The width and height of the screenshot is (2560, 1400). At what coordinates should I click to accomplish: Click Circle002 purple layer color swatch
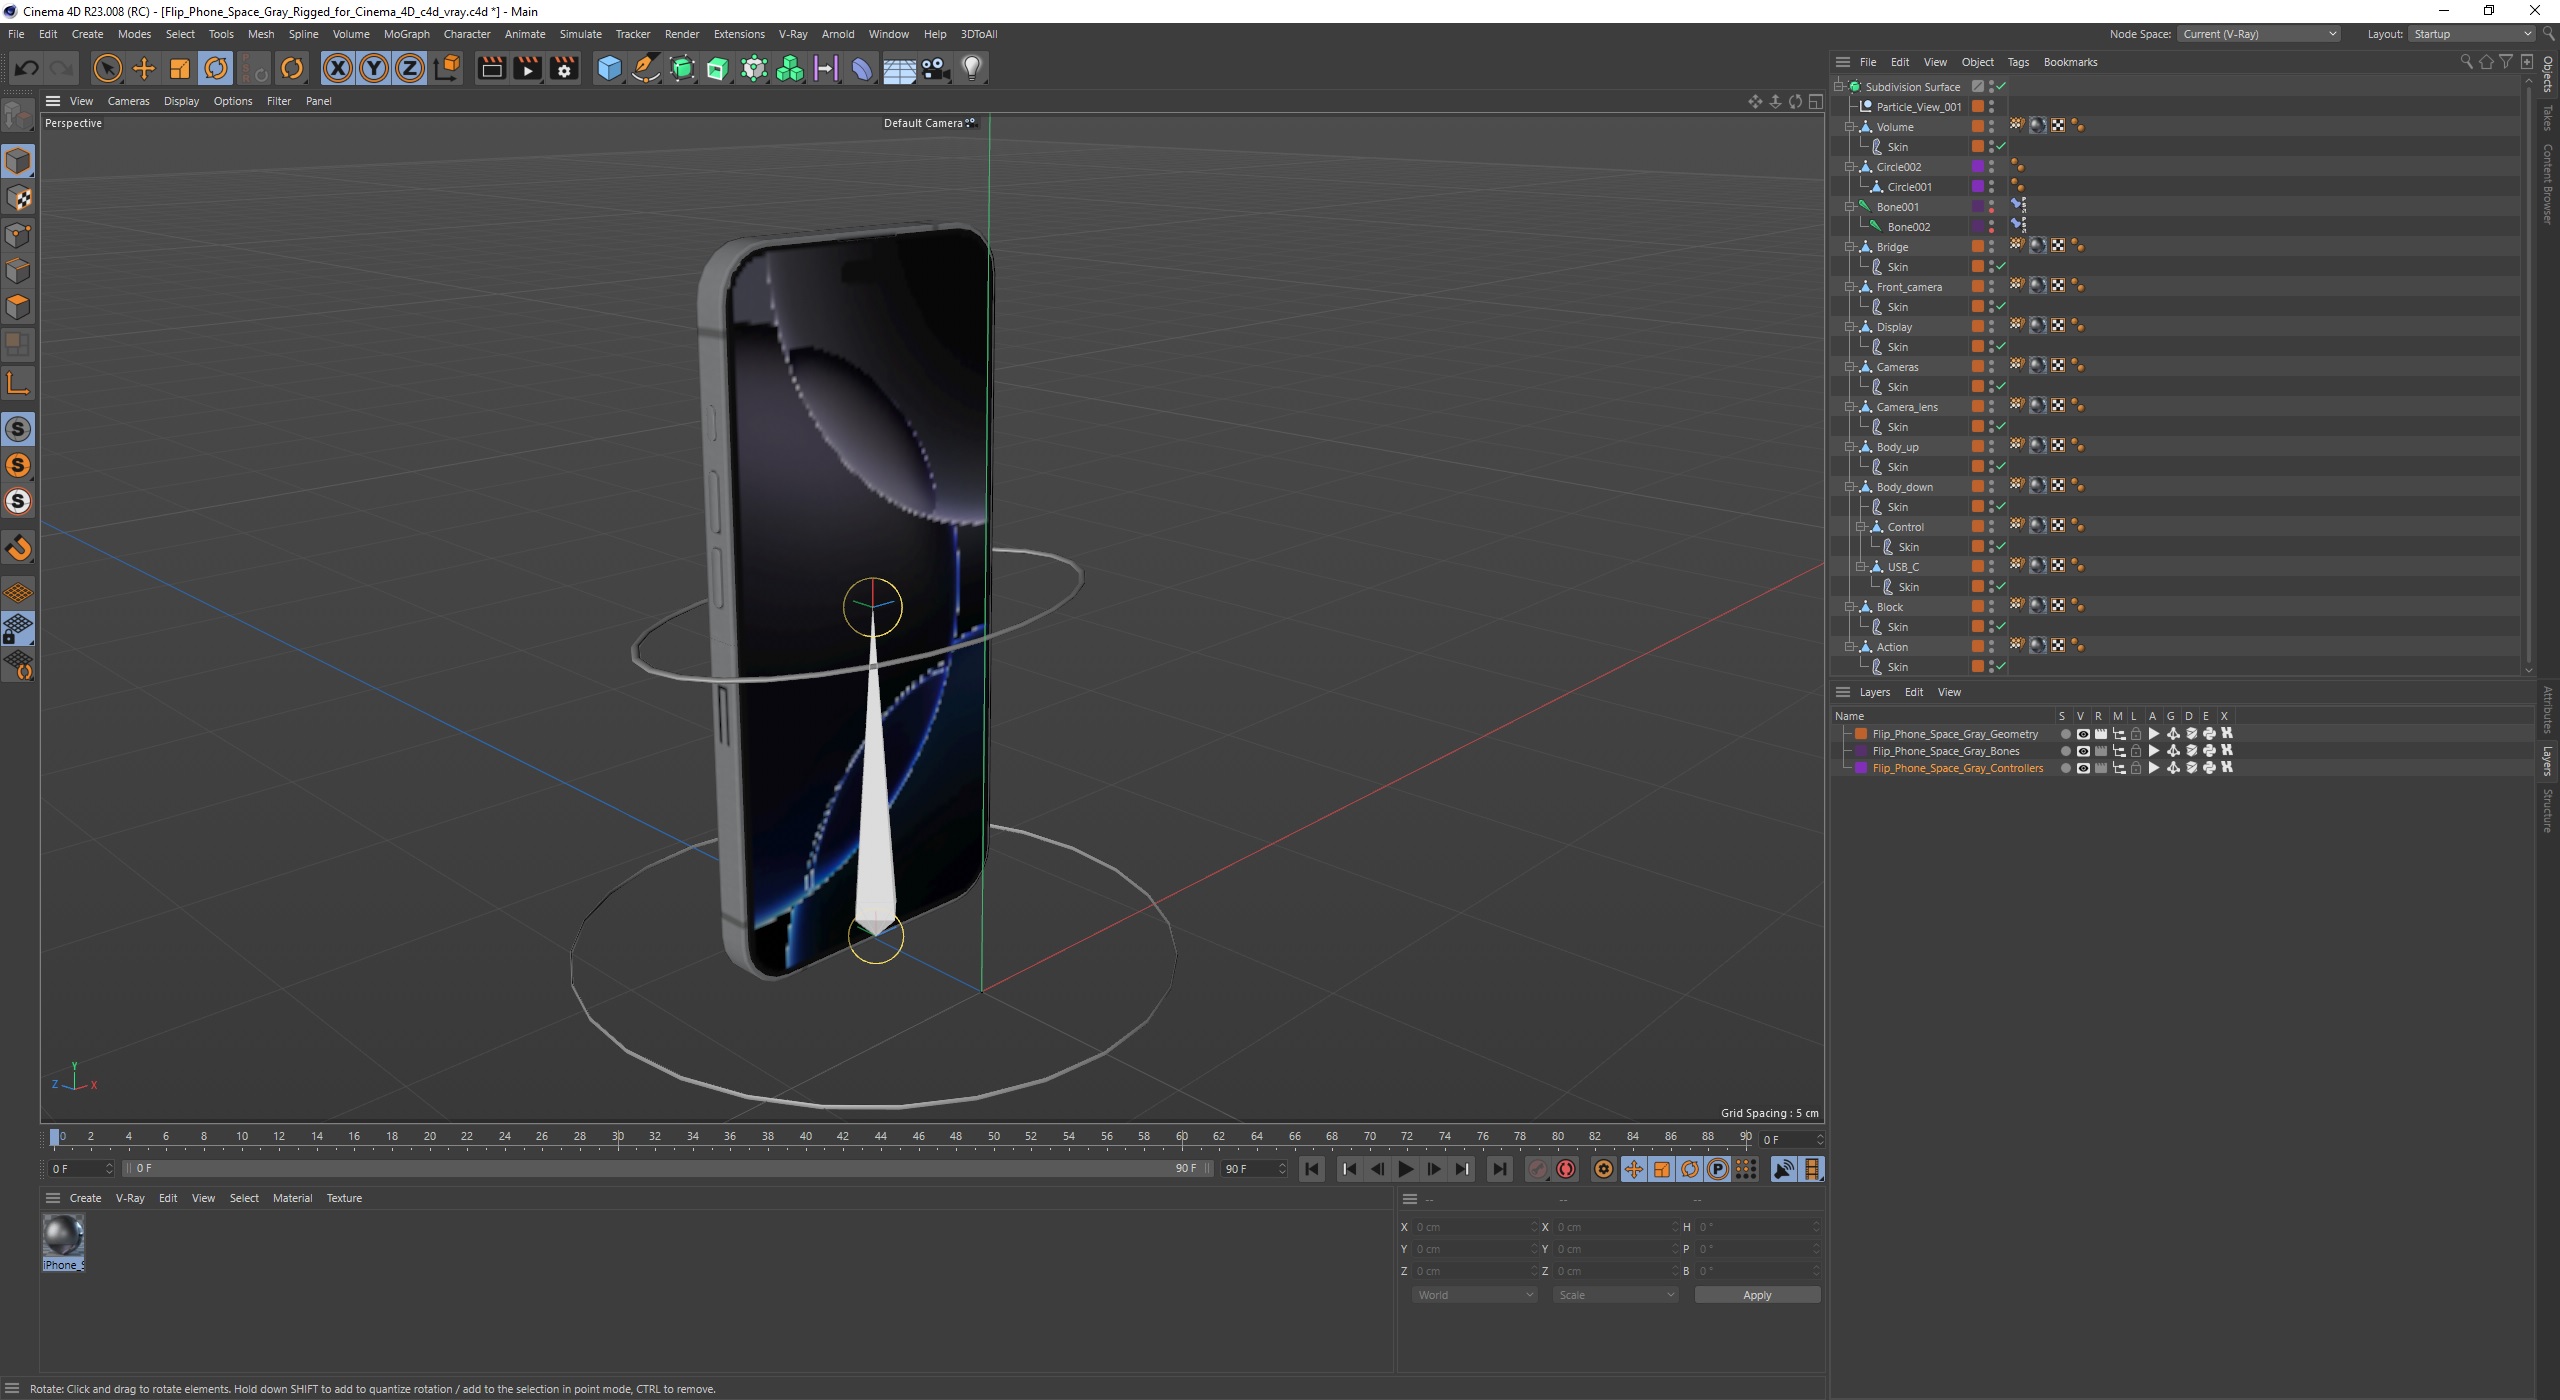click(x=1977, y=167)
